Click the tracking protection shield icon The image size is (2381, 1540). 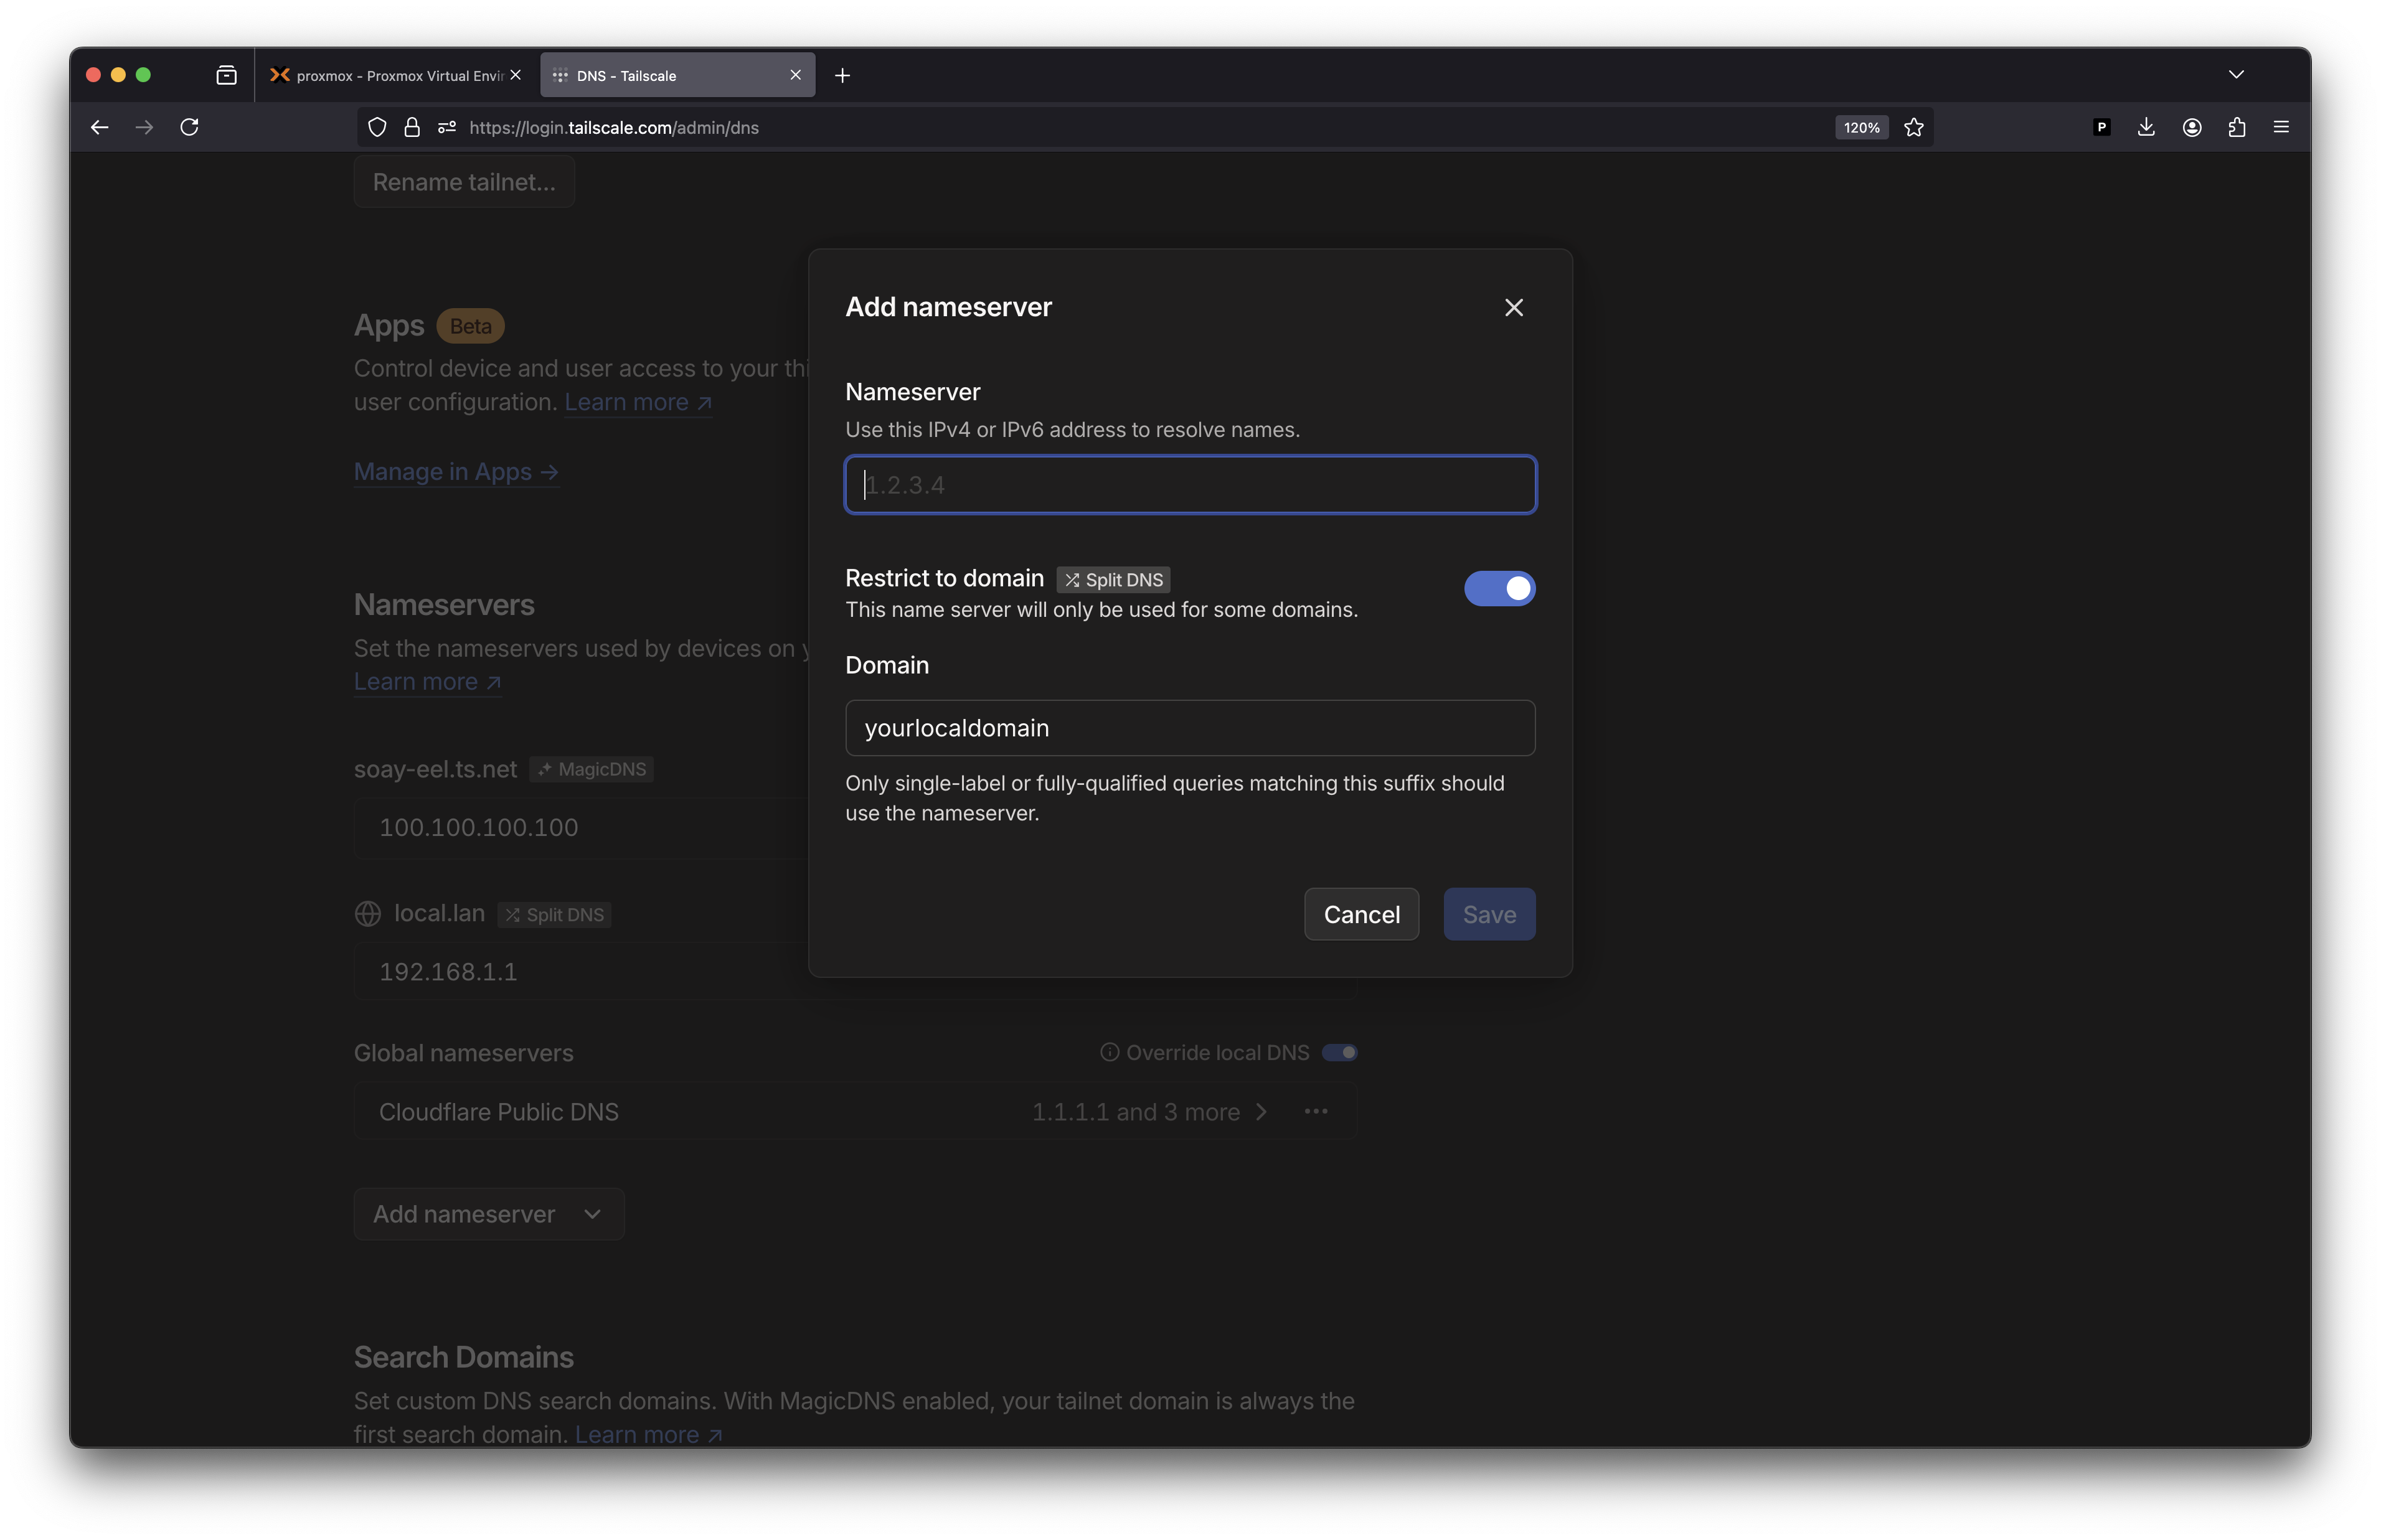click(x=377, y=127)
